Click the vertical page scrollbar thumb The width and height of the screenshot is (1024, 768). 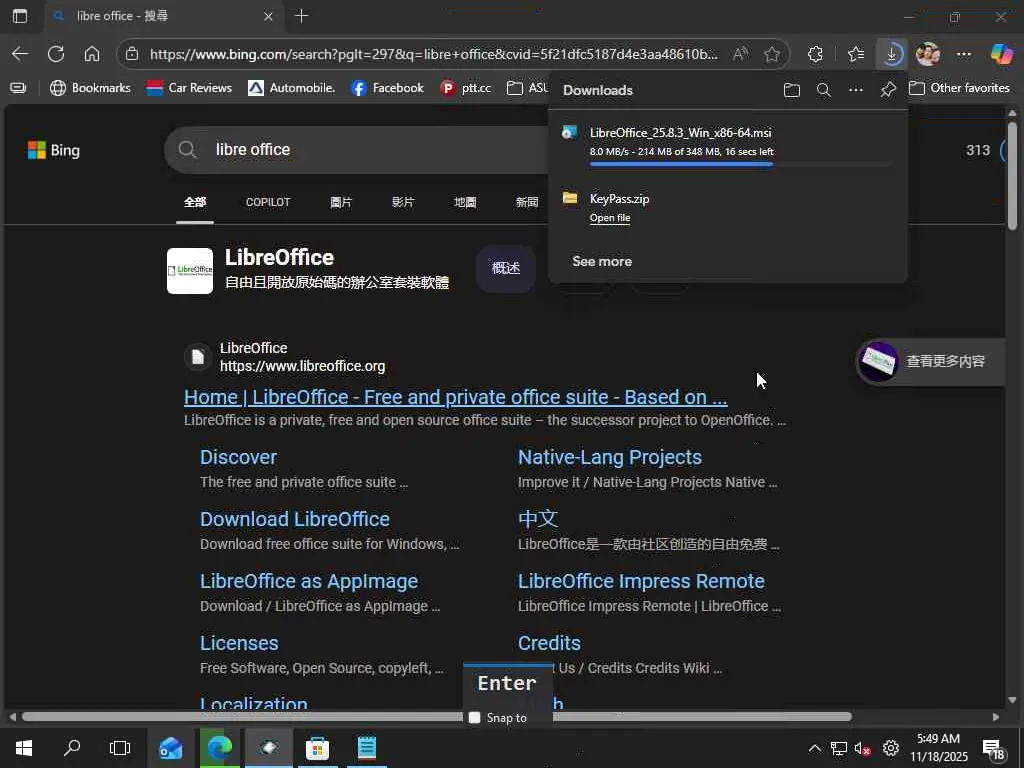[1012, 176]
